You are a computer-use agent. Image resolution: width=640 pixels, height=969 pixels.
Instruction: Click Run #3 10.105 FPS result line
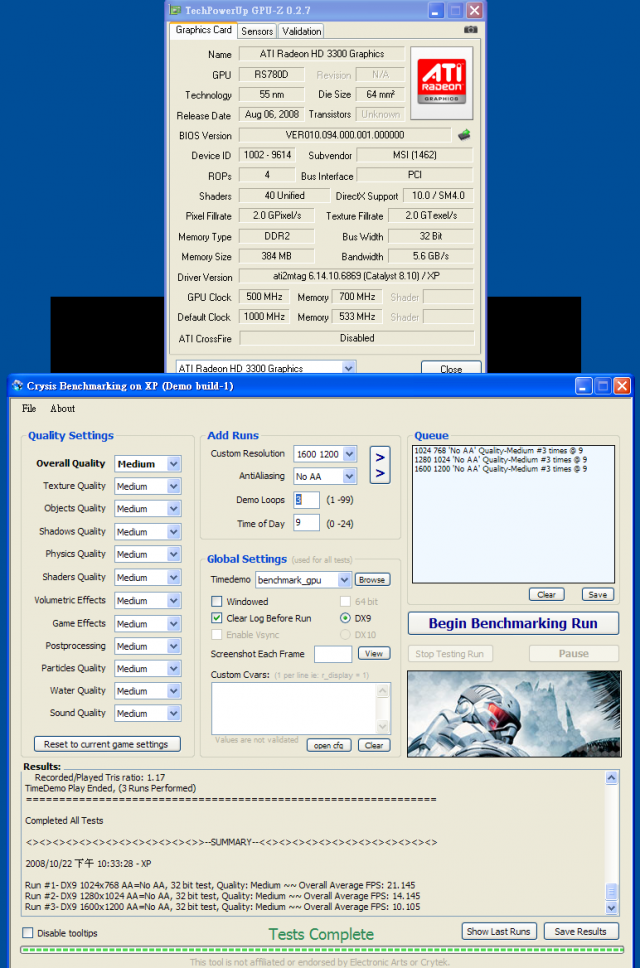pos(220,907)
